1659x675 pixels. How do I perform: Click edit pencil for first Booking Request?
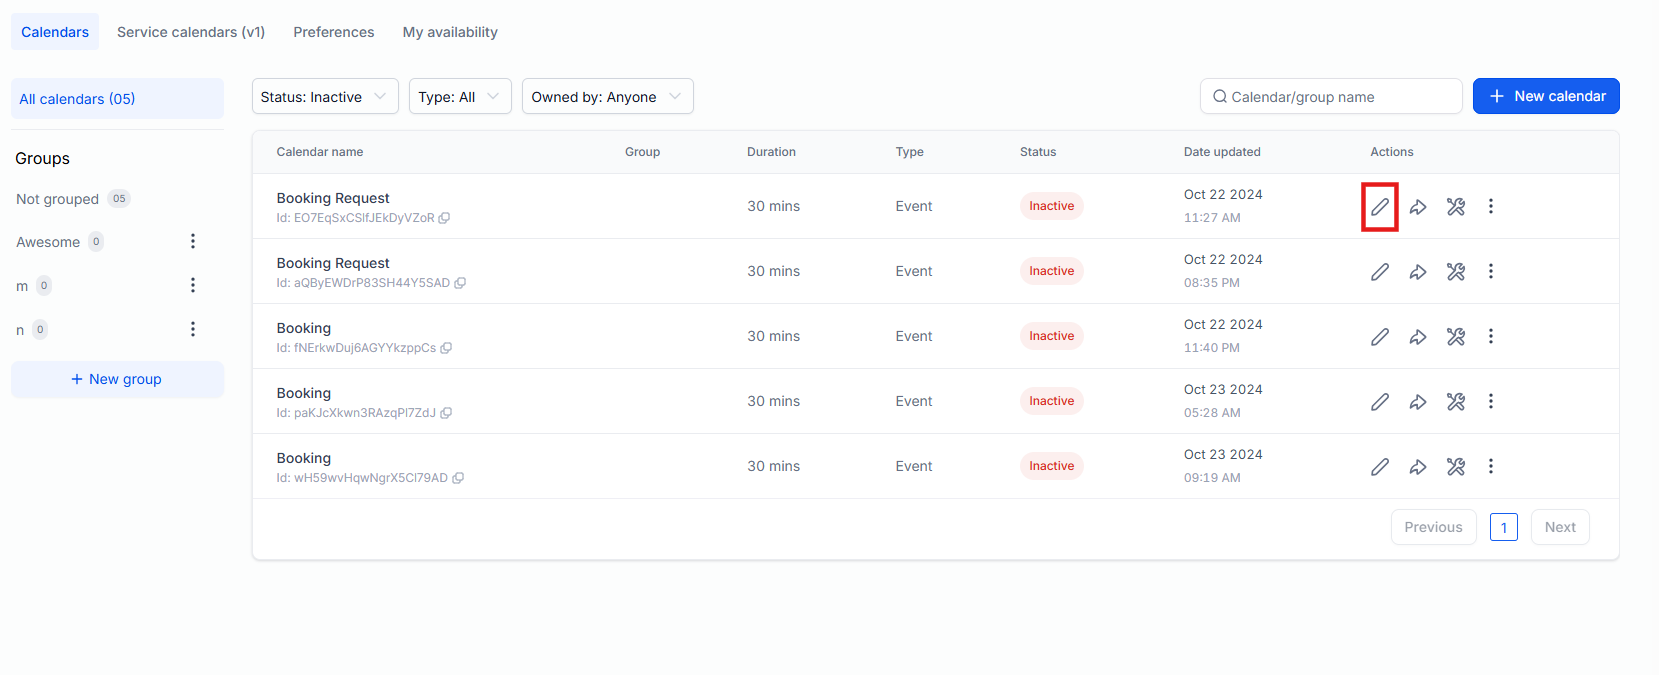point(1379,207)
